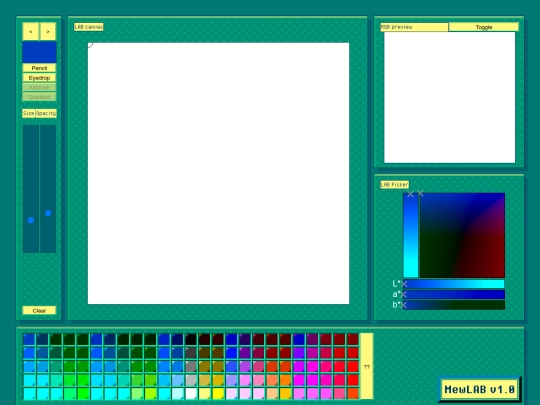The width and height of the screenshot is (540, 405).
Task: Click the b* horizontal slider bar
Action: [454, 305]
